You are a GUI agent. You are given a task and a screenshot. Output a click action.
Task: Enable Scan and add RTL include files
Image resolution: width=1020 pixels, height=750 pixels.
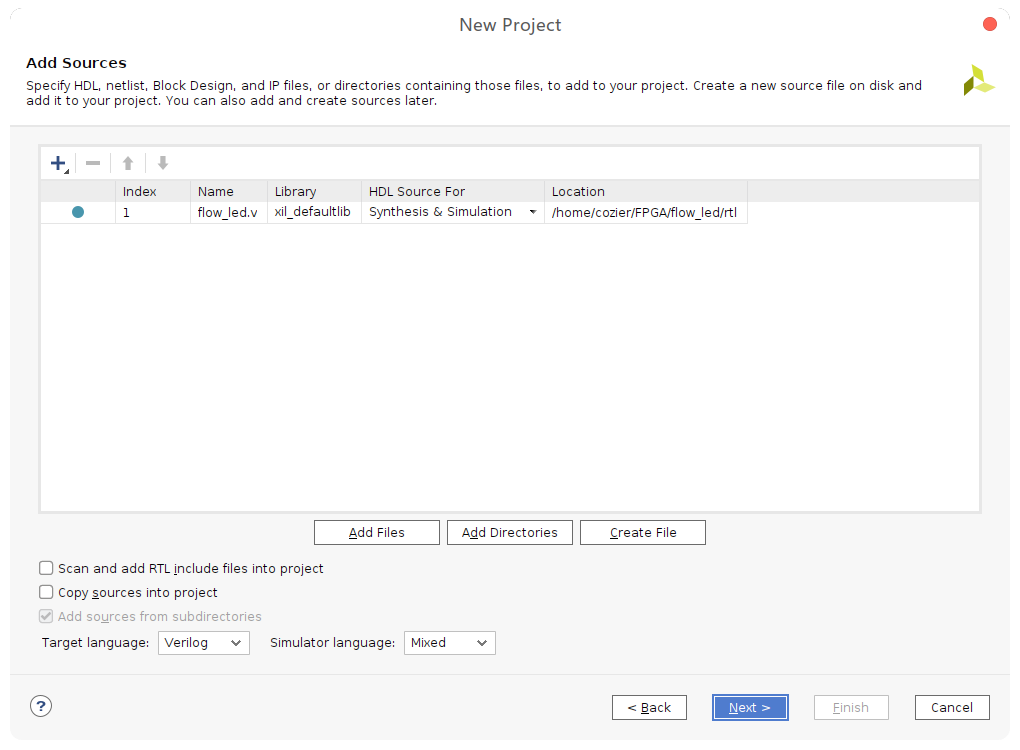(46, 568)
